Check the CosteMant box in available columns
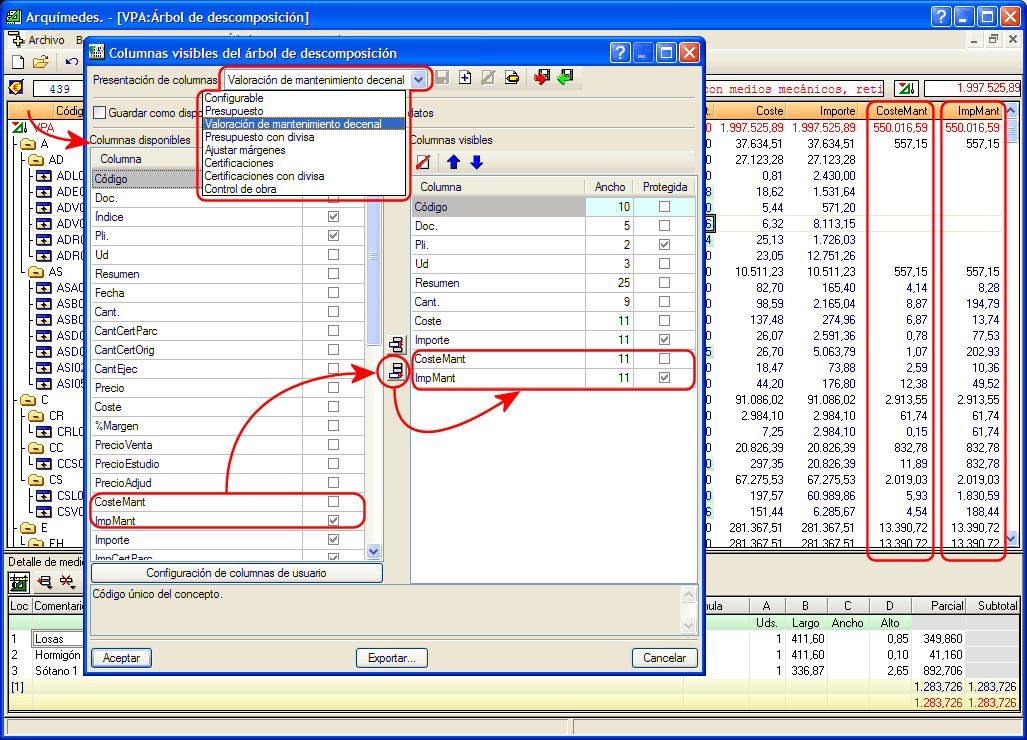The image size is (1027, 740). 333,502
